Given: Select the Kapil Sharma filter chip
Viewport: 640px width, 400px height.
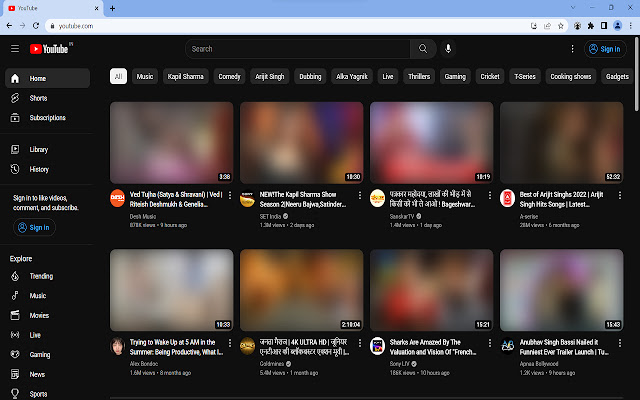Looking at the screenshot, I should [186, 76].
